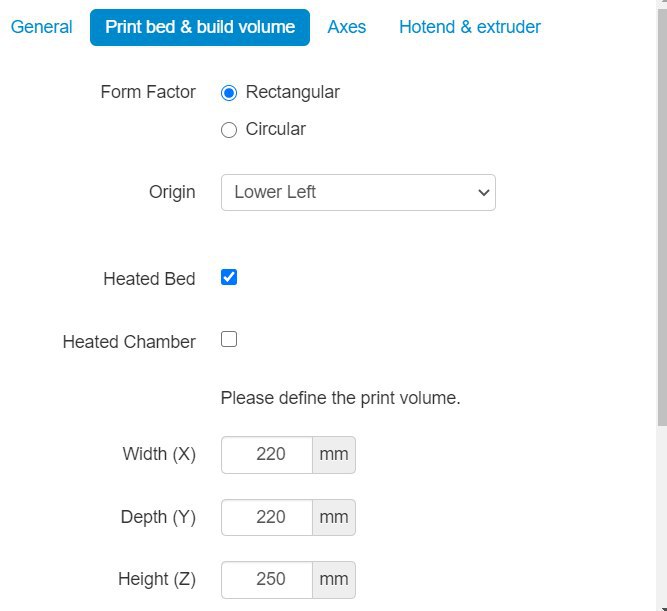Screen dimensions: 667x611
Task: Click the Depth (Y) input field
Action: pos(267,517)
